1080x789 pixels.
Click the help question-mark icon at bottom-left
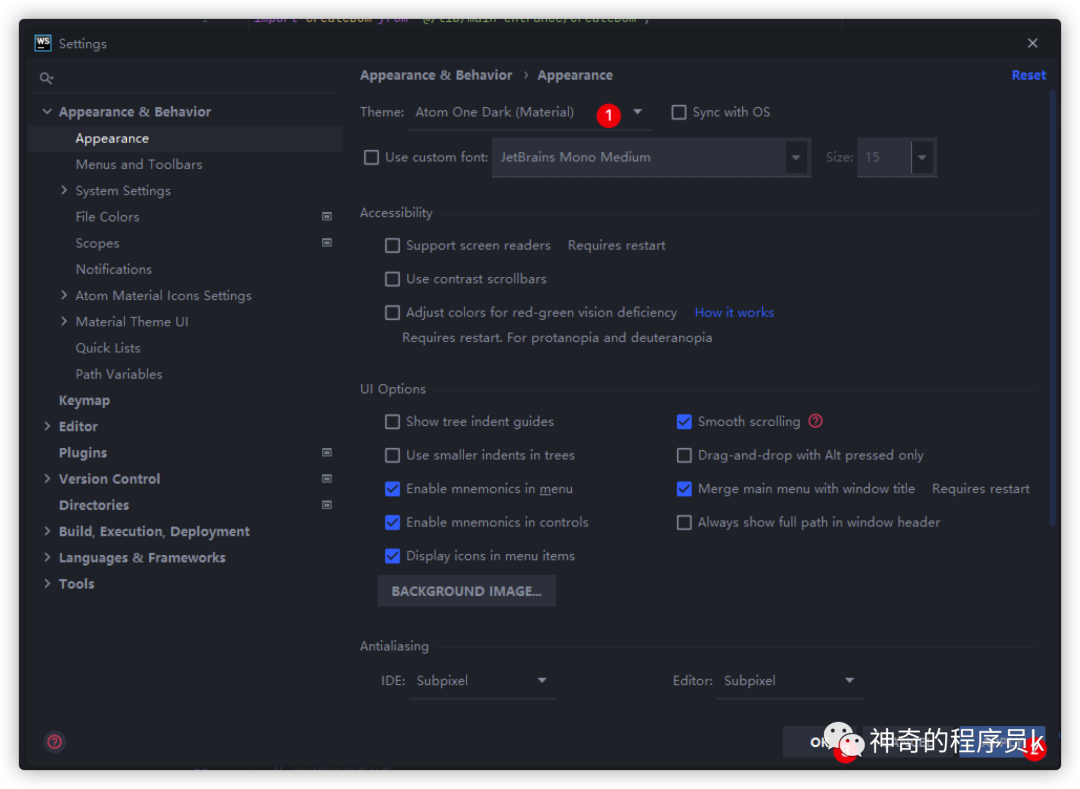tap(54, 742)
